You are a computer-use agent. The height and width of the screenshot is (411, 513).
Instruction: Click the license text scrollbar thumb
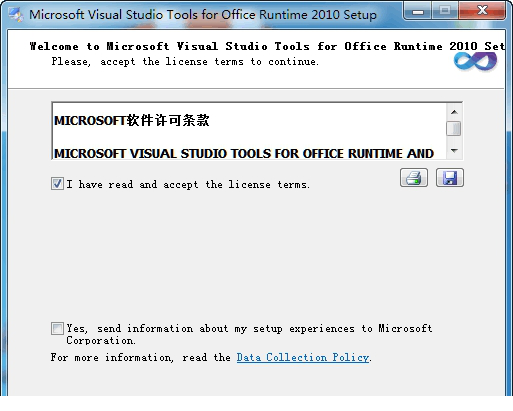click(454, 129)
